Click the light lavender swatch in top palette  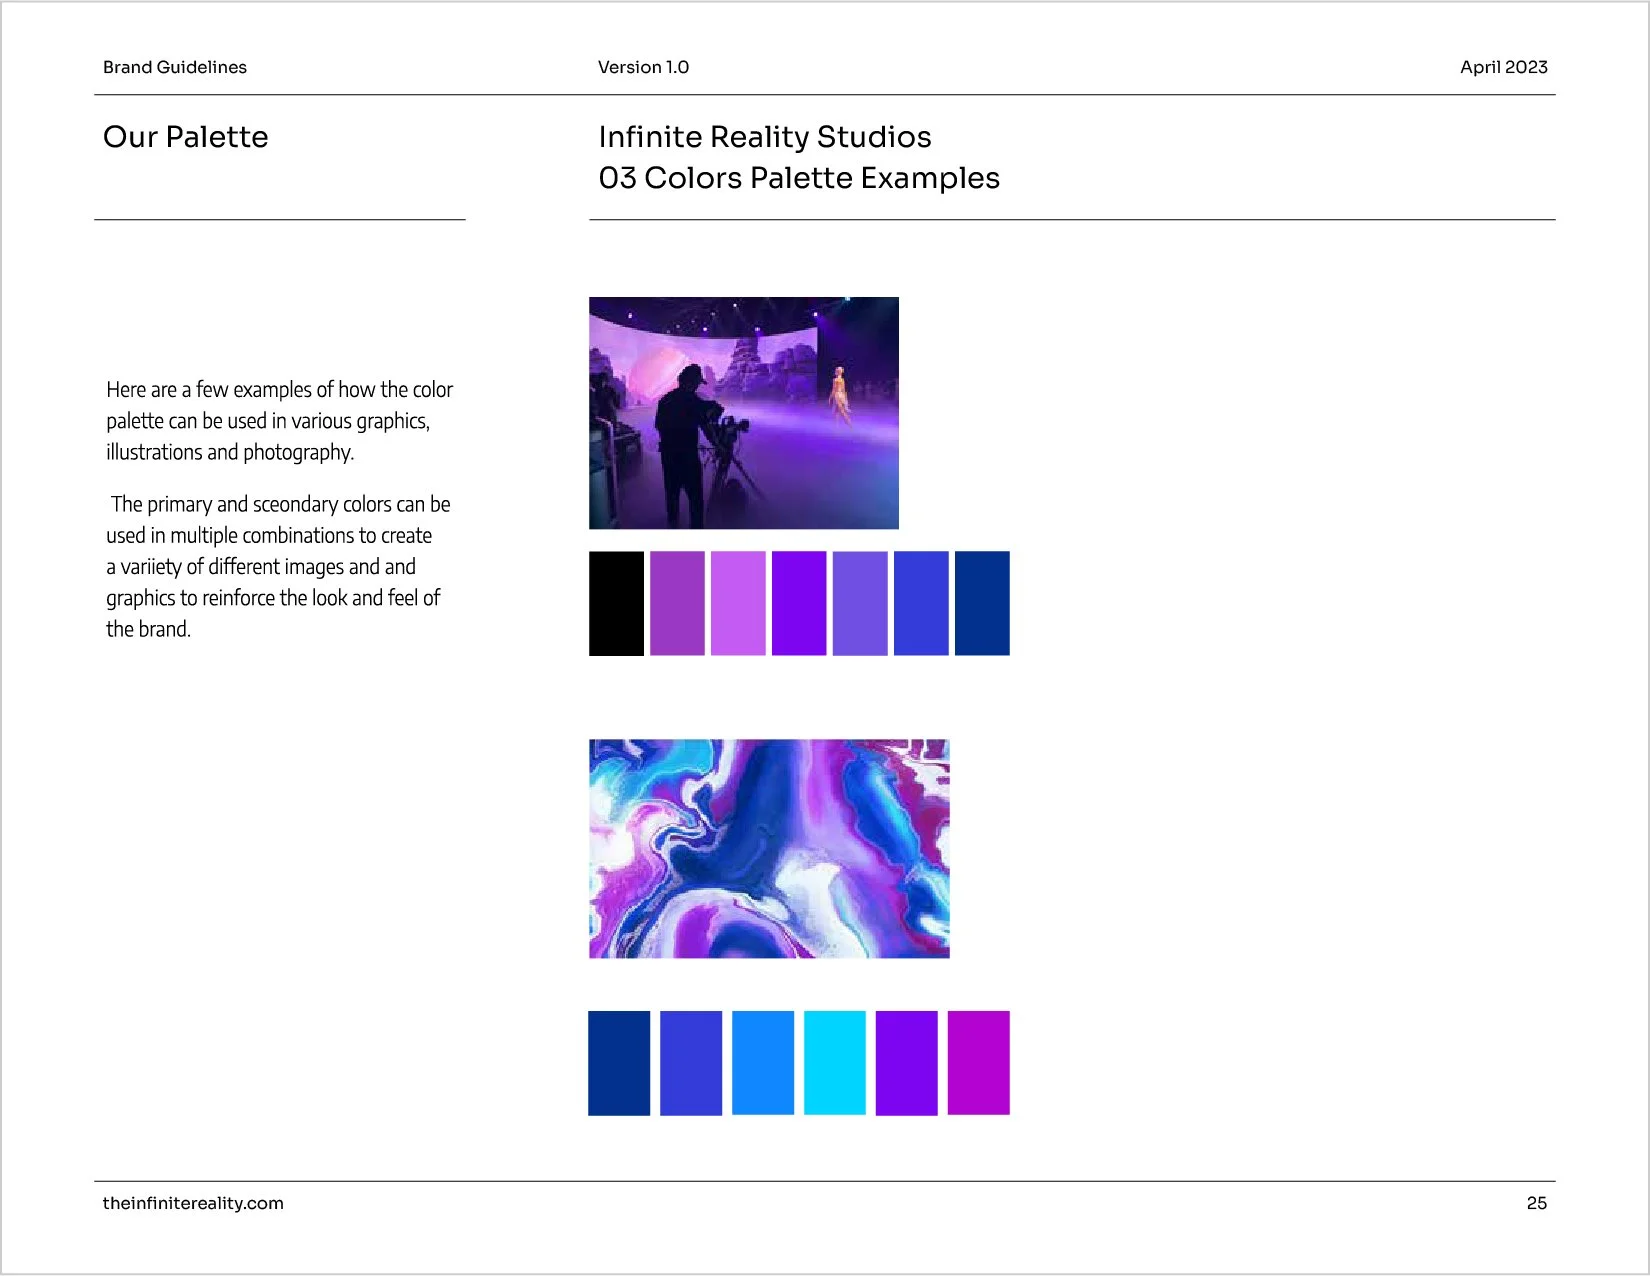coord(739,602)
